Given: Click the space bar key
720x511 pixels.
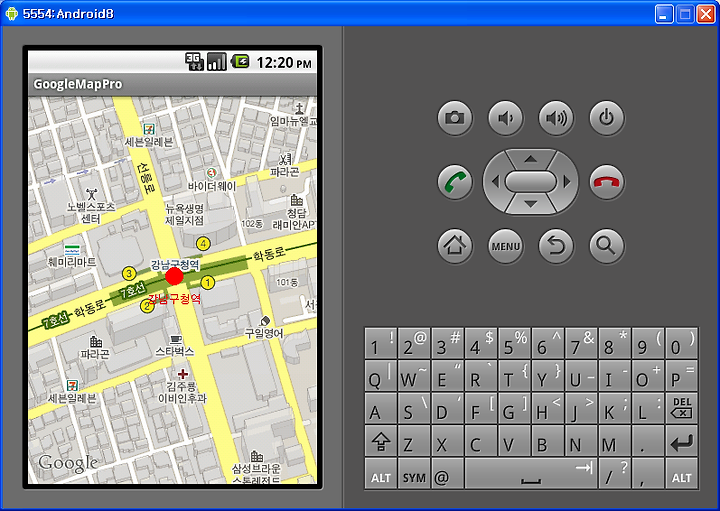Looking at the screenshot, I should [x=531, y=473].
